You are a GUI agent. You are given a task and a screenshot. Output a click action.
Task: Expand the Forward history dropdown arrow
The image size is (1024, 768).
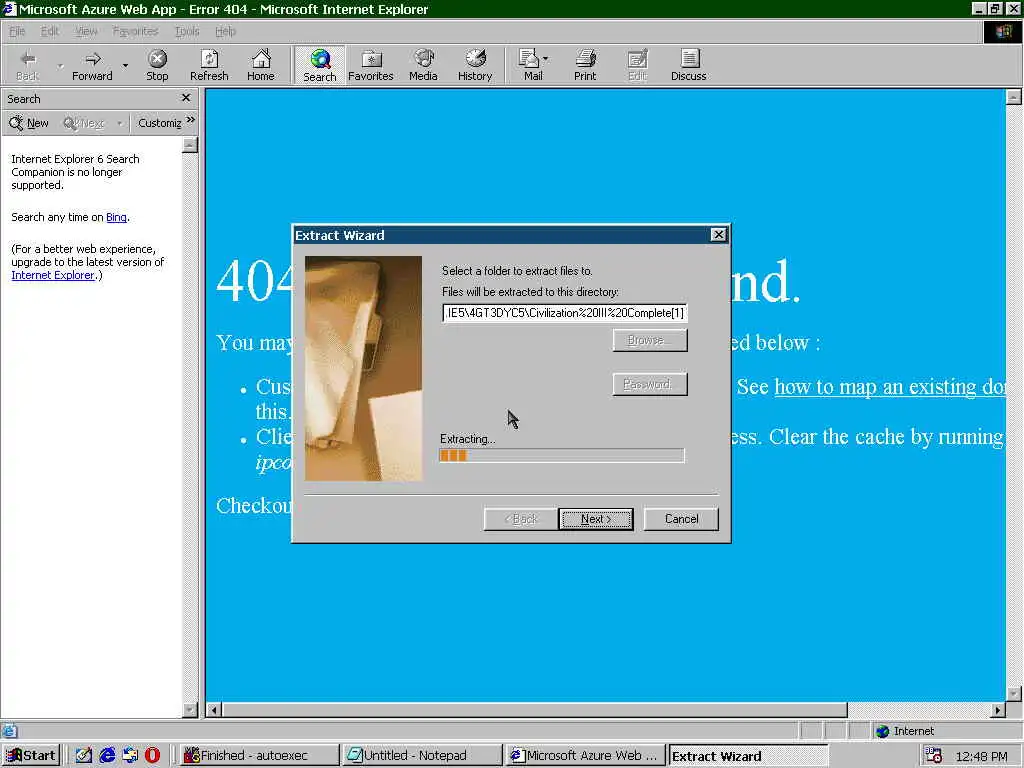pyautogui.click(x=125, y=65)
